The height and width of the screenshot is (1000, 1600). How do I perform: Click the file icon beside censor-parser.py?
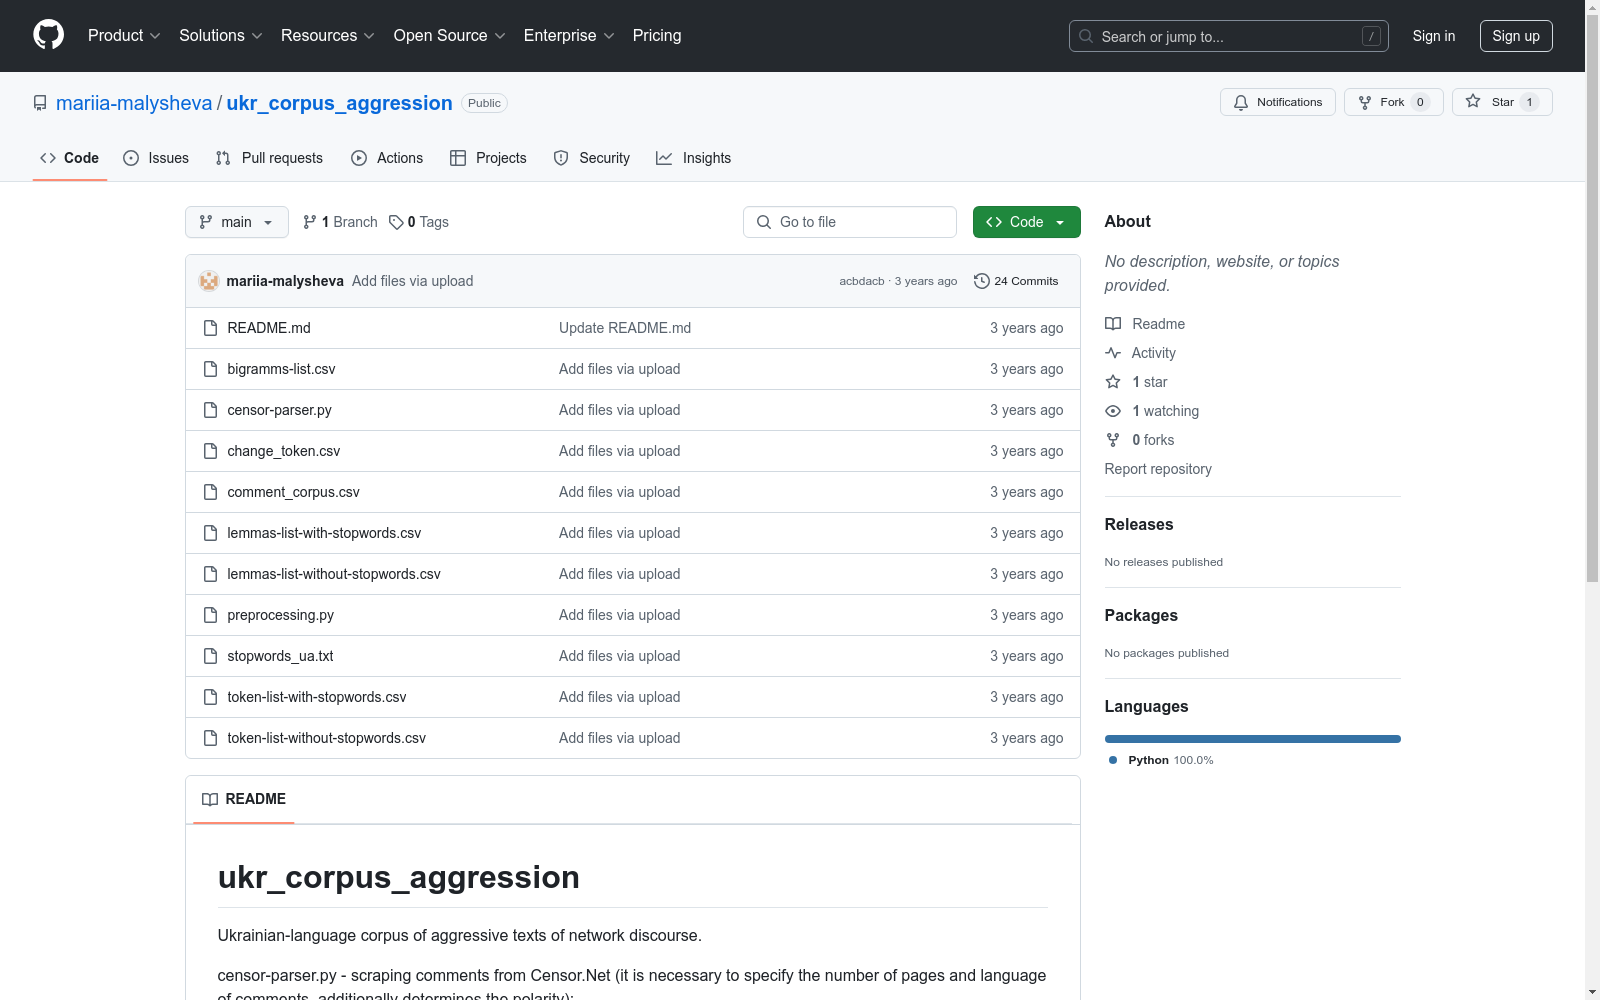210,410
